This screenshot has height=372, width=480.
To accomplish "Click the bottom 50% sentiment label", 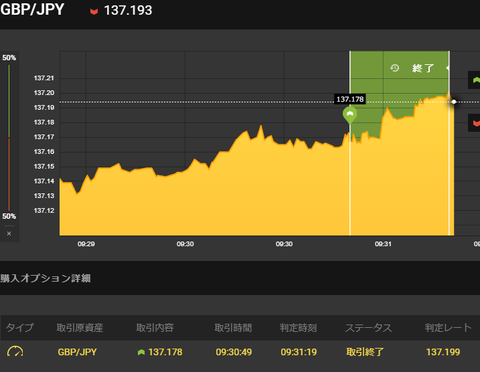I will point(9,216).
